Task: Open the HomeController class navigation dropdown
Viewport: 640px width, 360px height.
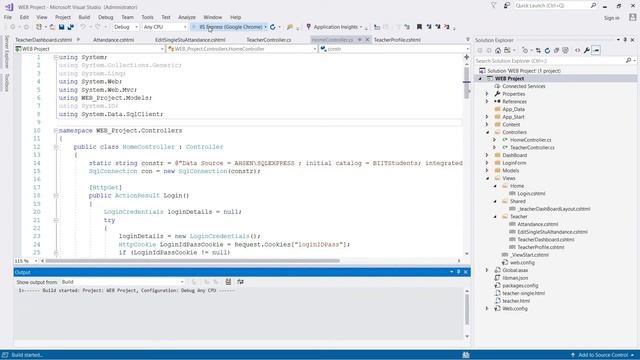Action: pos(242,49)
